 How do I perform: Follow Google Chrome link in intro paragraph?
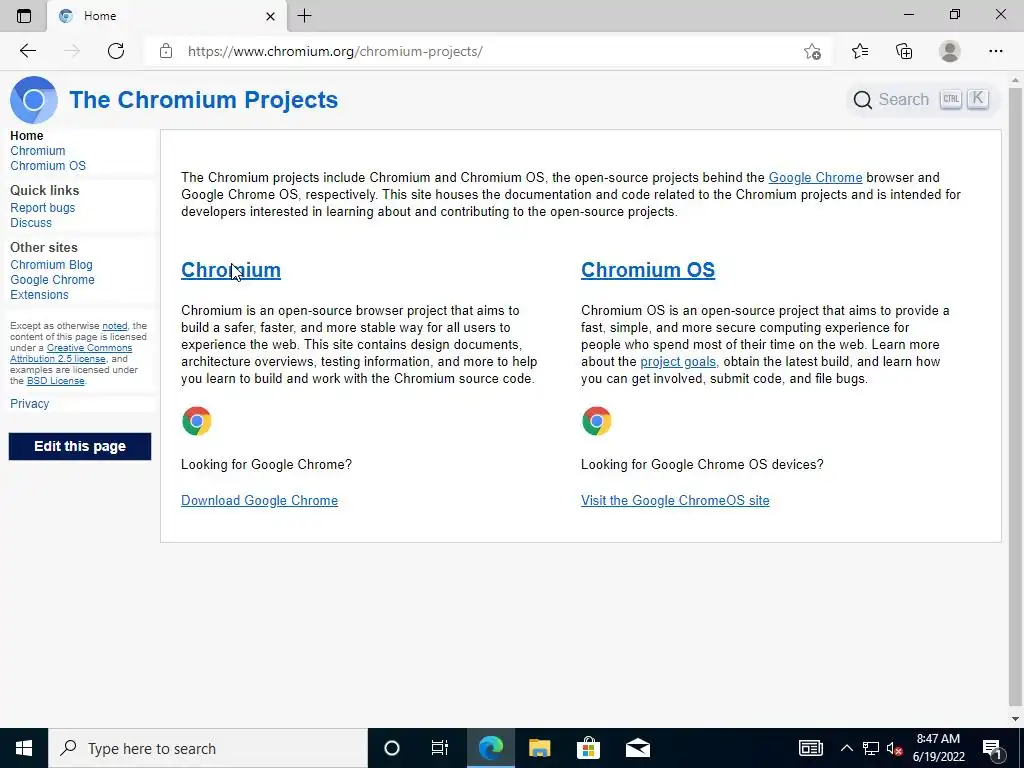(x=815, y=178)
